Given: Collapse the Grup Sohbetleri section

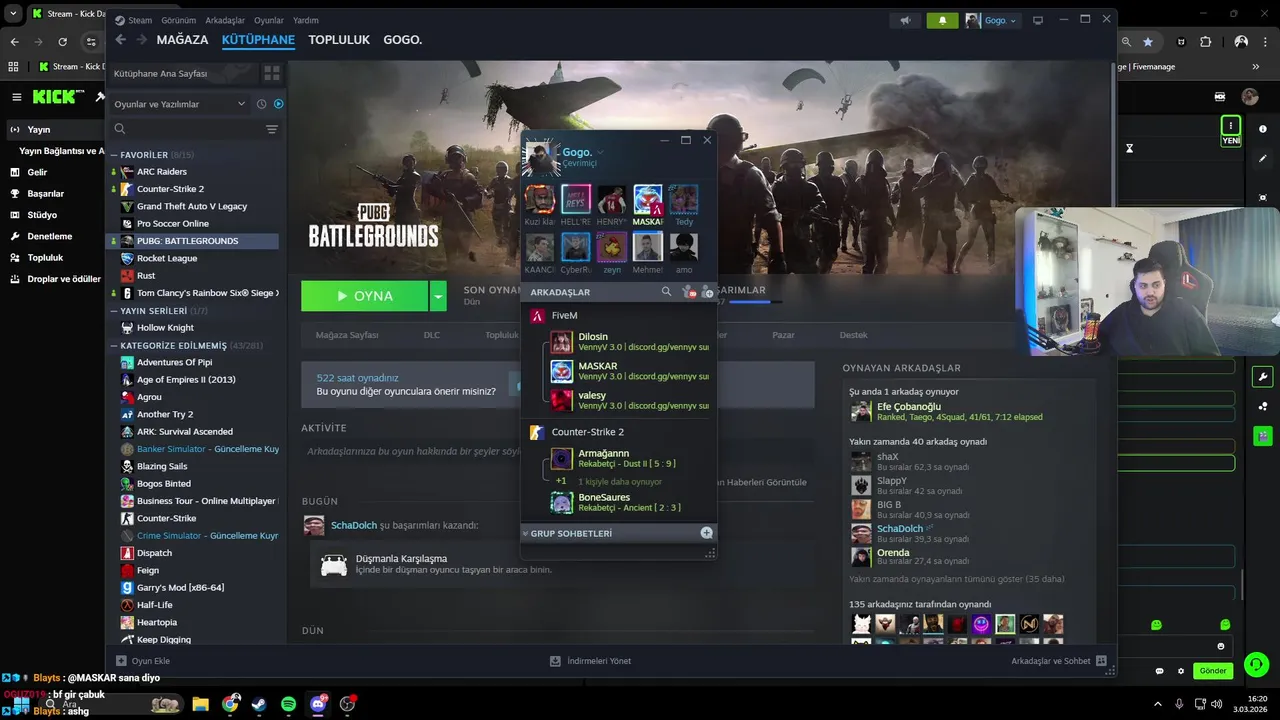Looking at the screenshot, I should coord(526,534).
